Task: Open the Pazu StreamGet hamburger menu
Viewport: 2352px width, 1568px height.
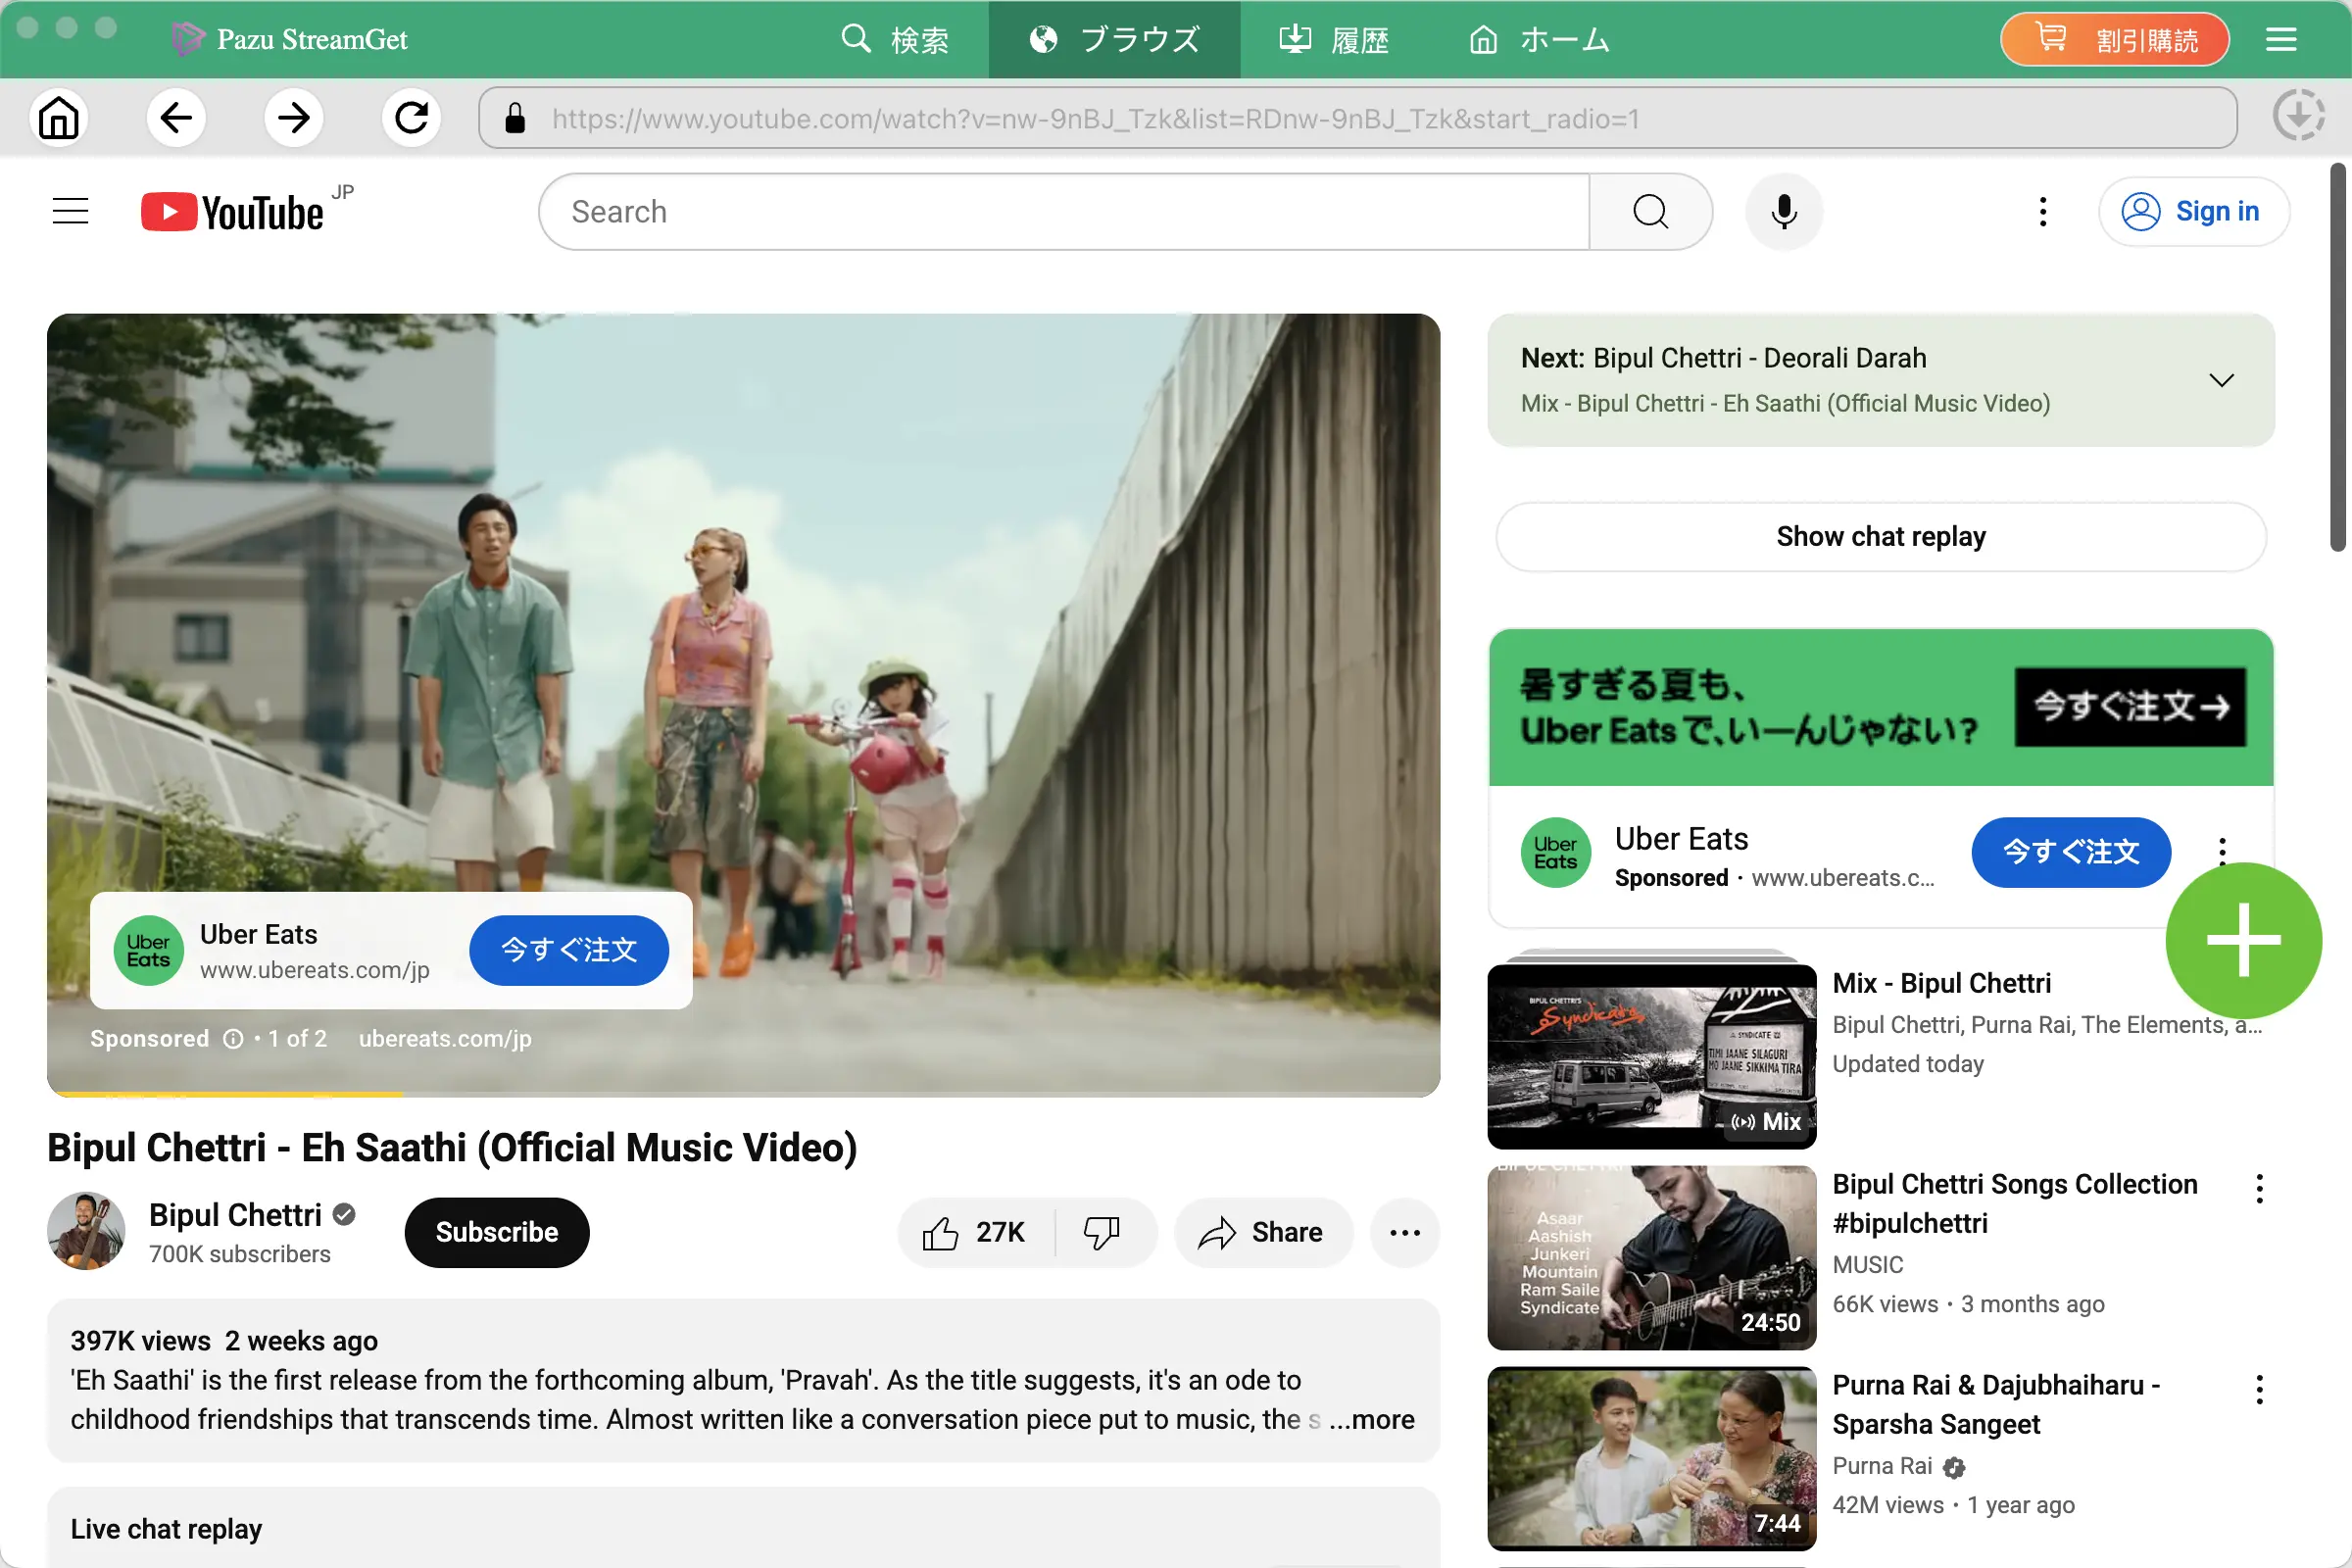Action: (2281, 39)
